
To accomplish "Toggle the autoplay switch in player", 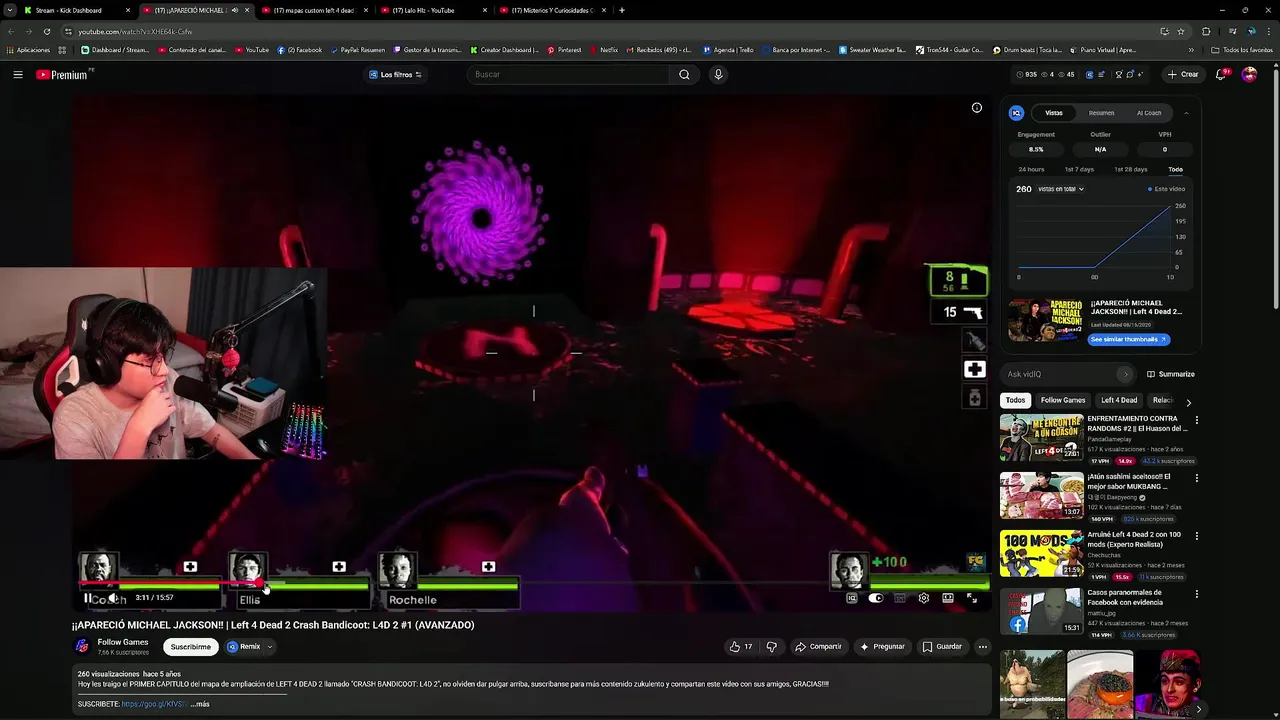I will (x=876, y=598).
